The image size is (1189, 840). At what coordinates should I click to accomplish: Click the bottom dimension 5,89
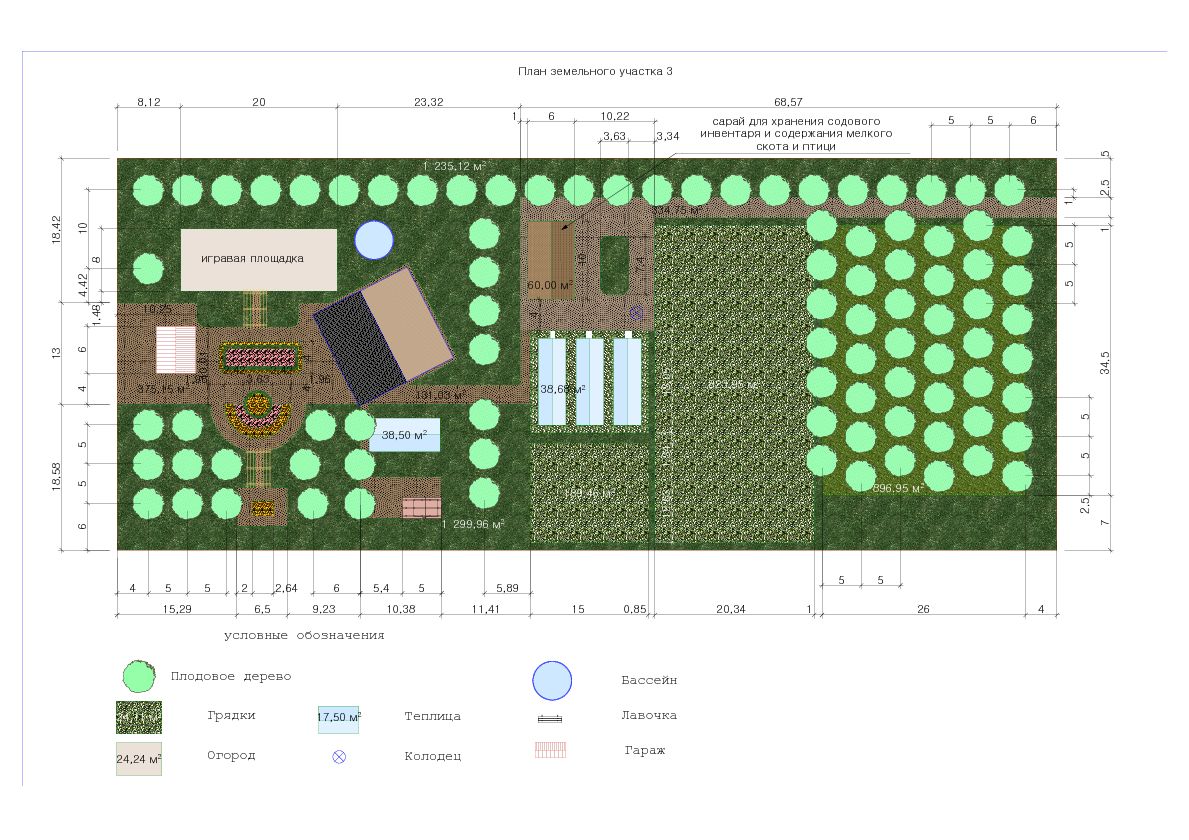click(507, 588)
